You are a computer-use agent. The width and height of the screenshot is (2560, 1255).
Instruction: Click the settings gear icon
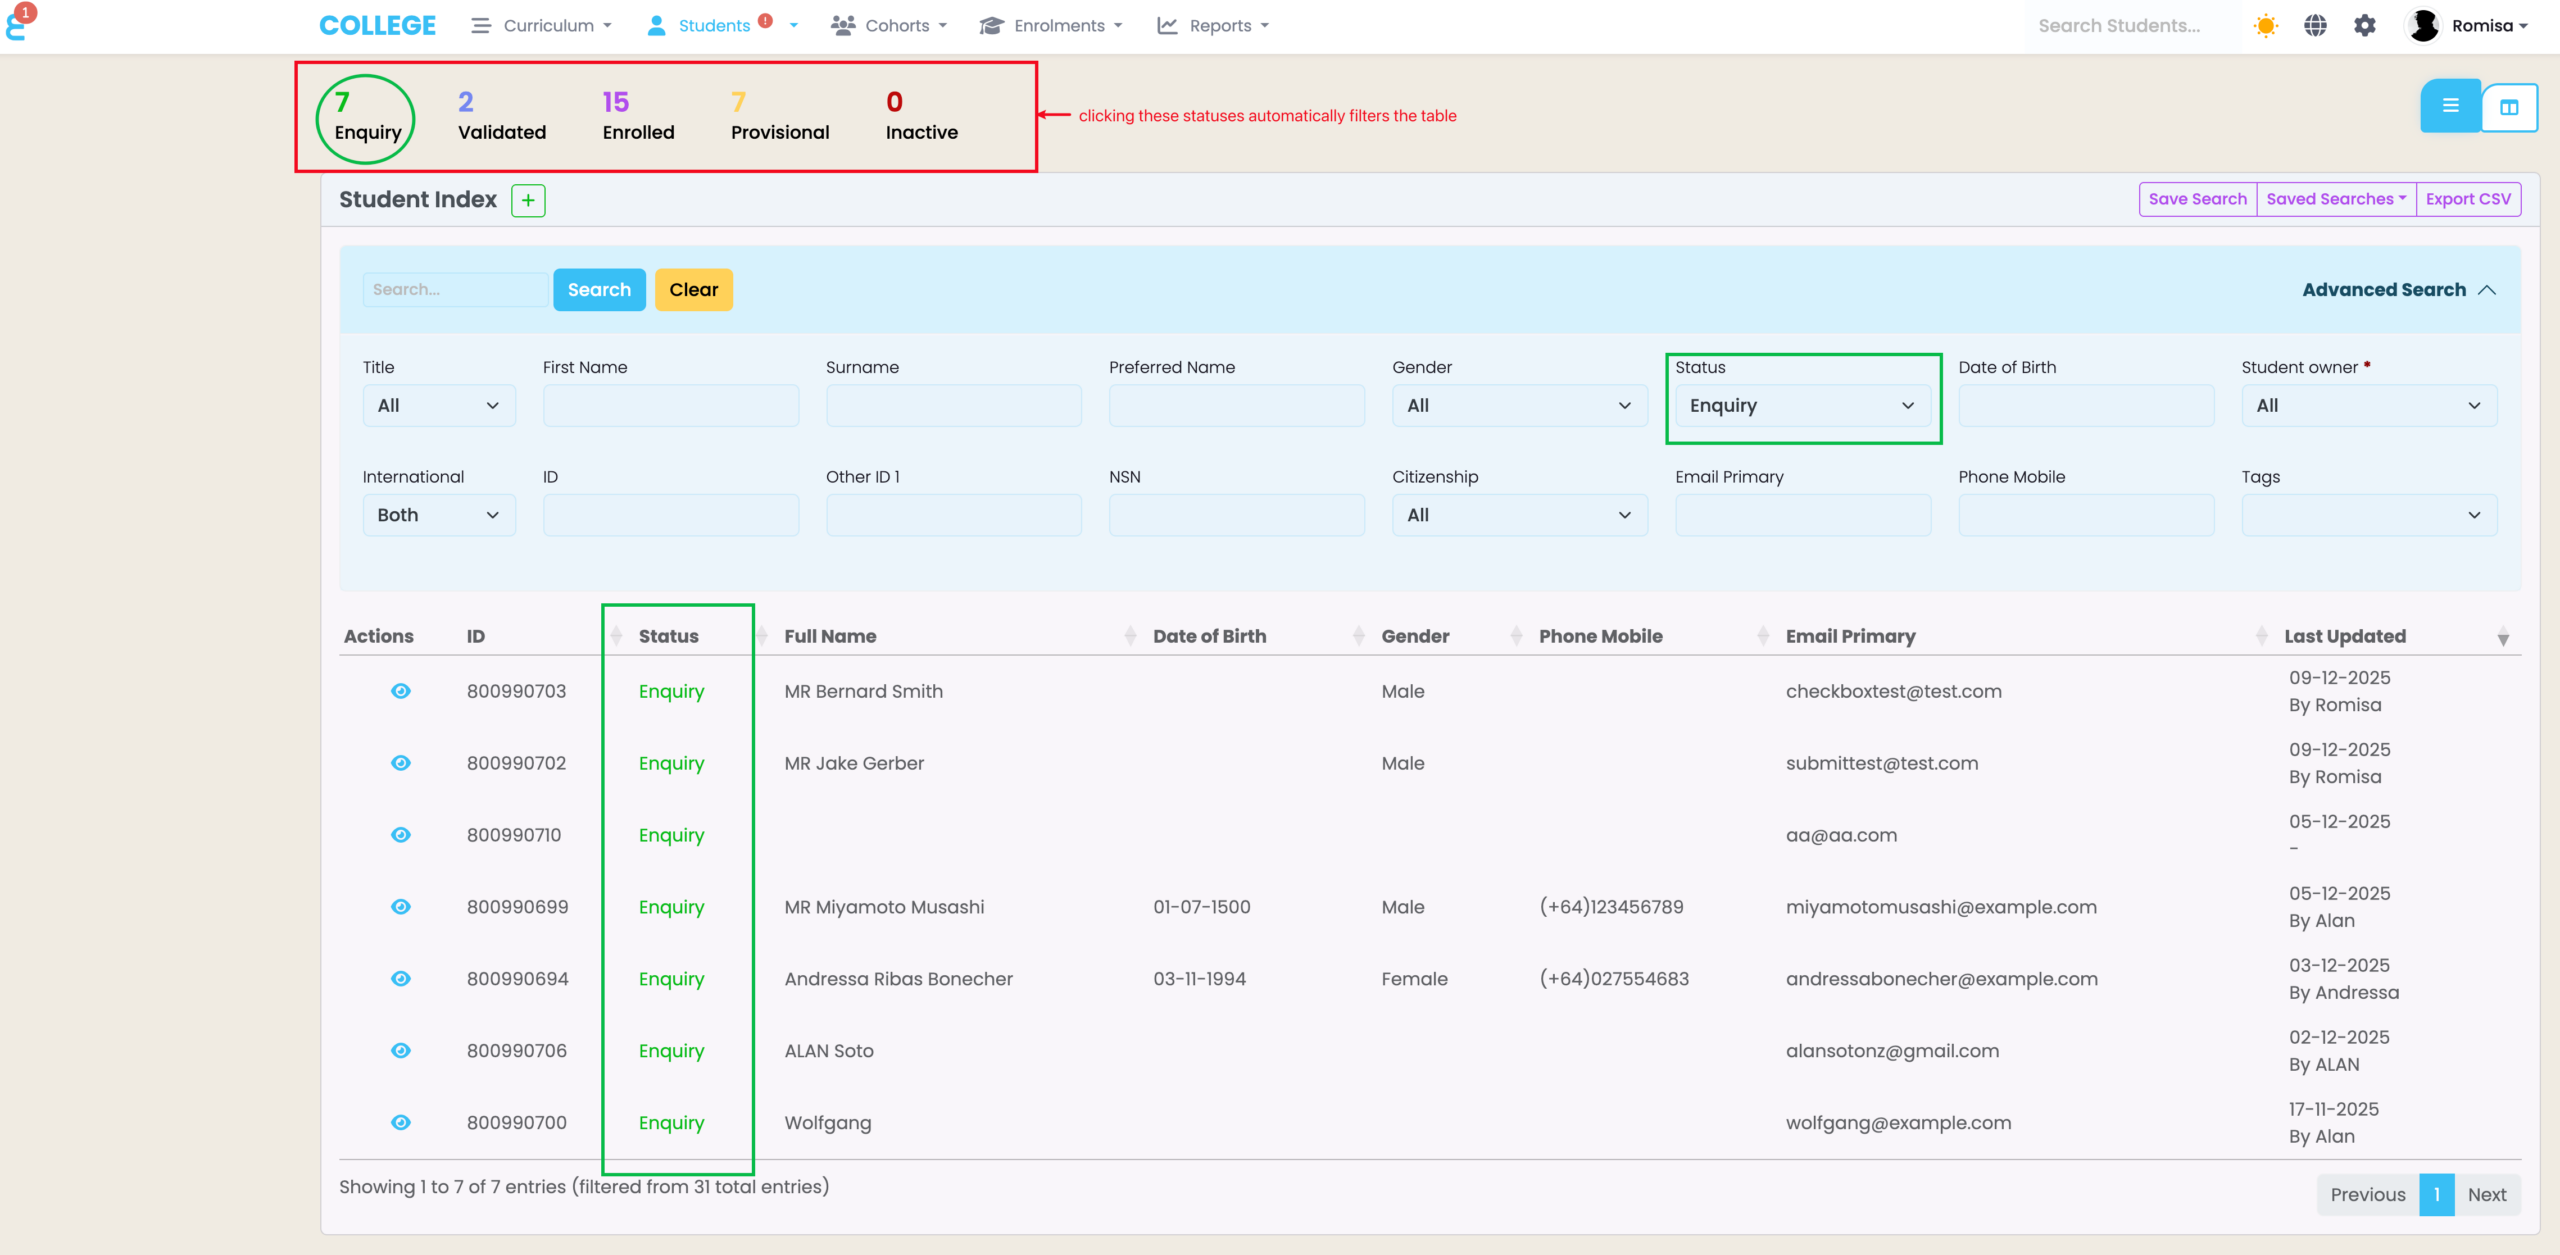[x=2364, y=26]
